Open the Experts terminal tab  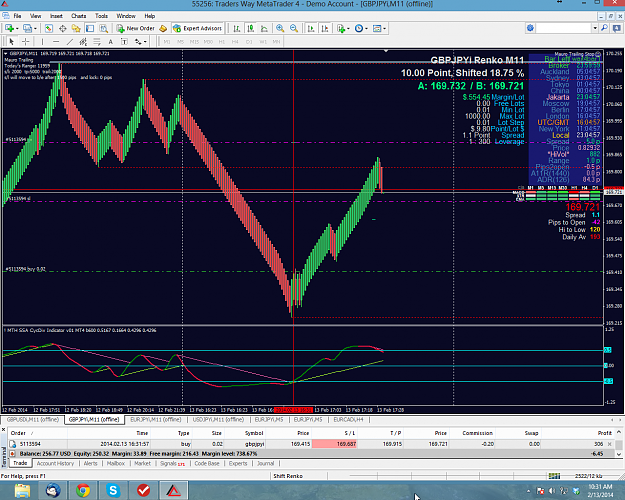tap(238, 463)
